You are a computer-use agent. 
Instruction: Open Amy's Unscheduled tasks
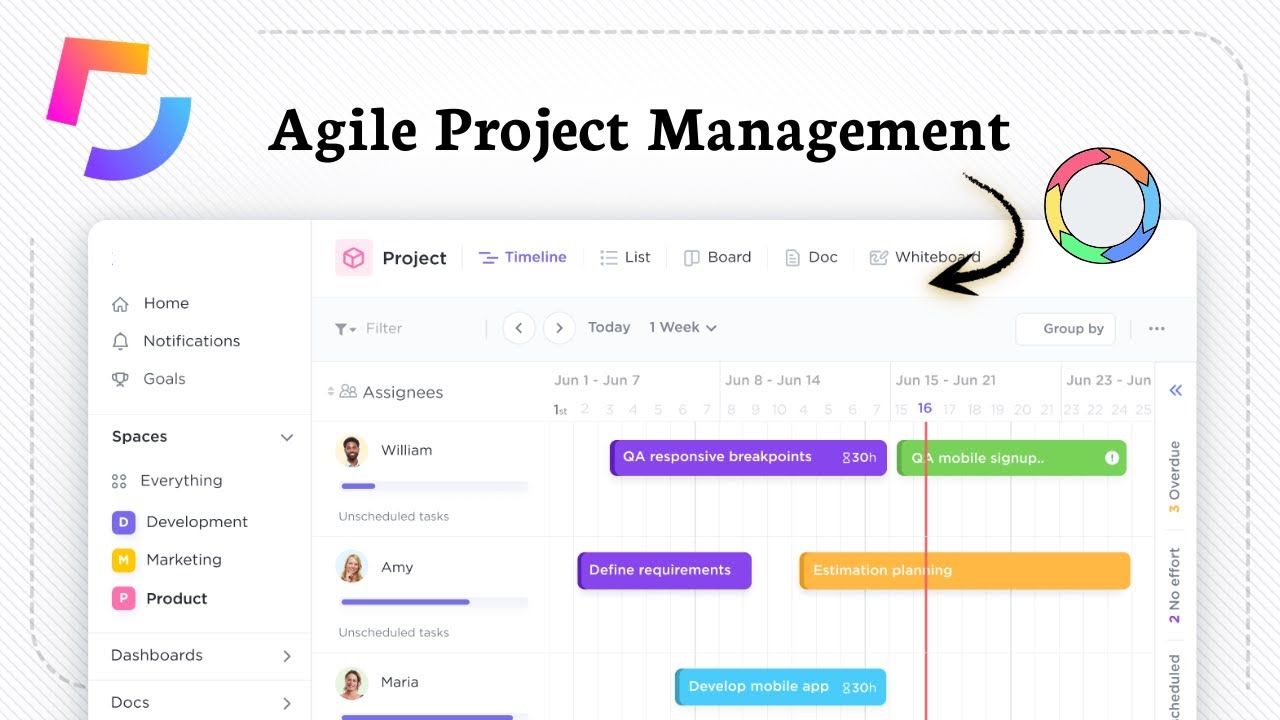tap(394, 633)
